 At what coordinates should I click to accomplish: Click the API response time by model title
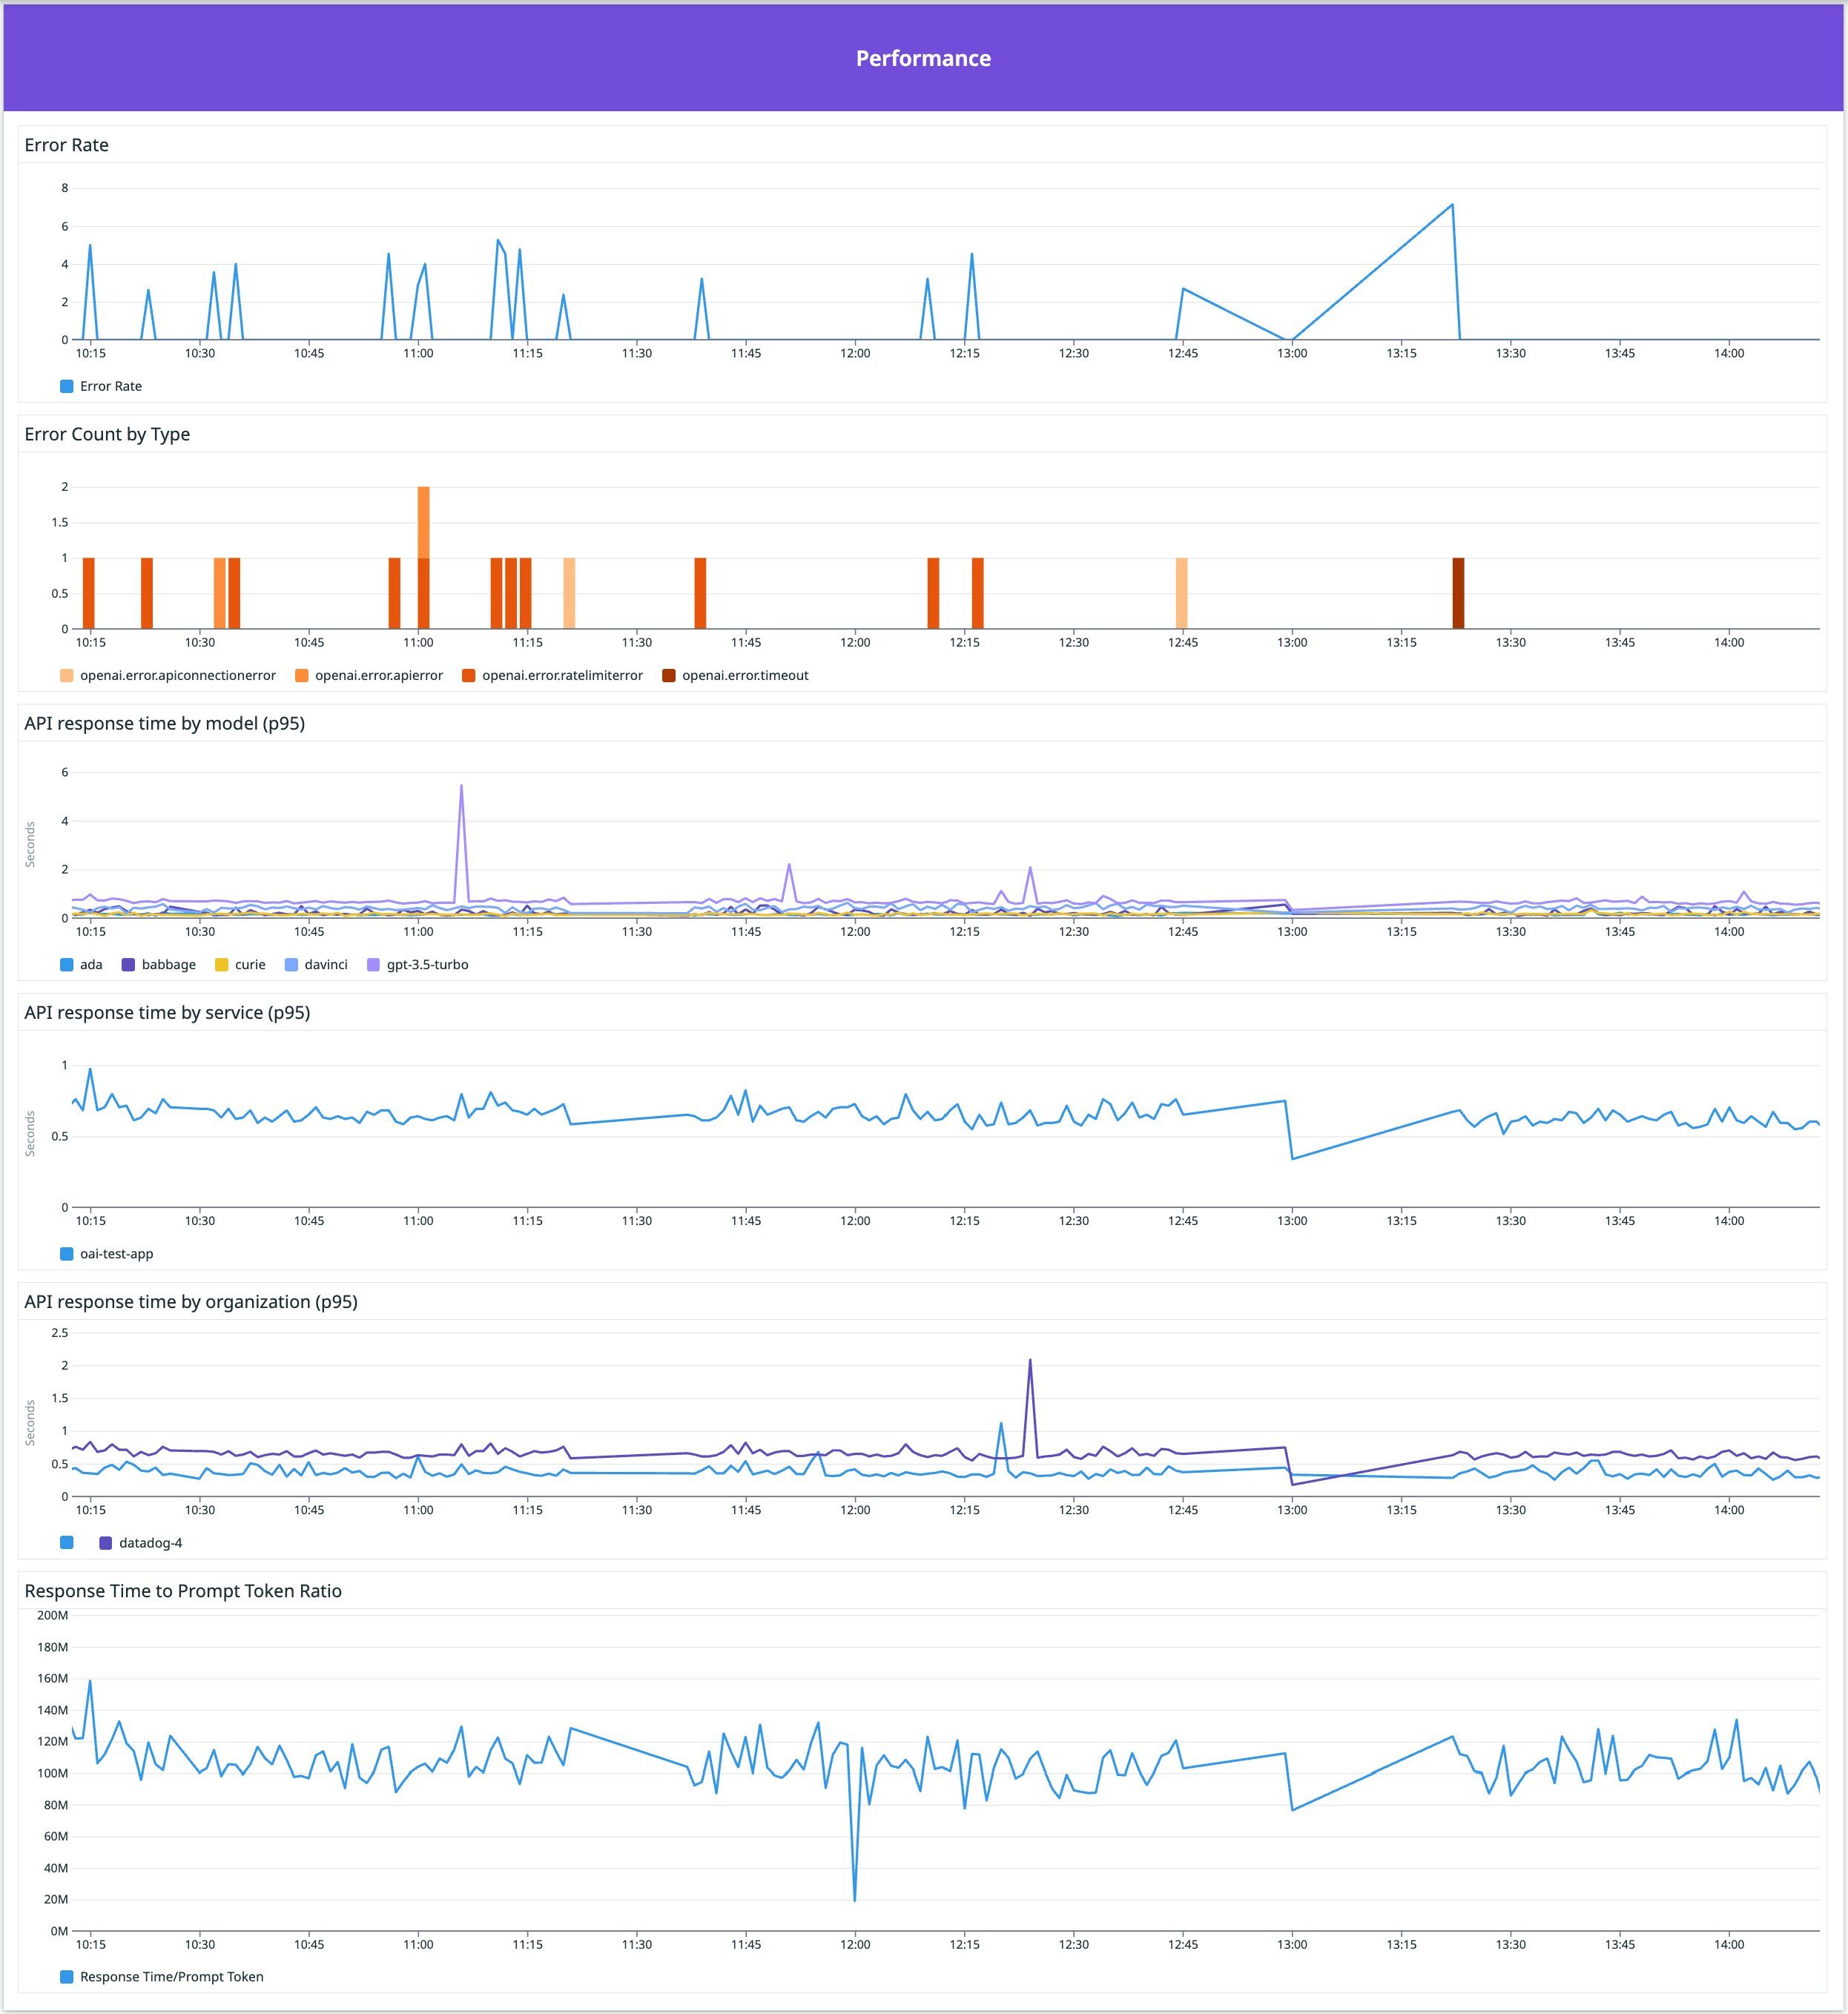pyautogui.click(x=165, y=723)
